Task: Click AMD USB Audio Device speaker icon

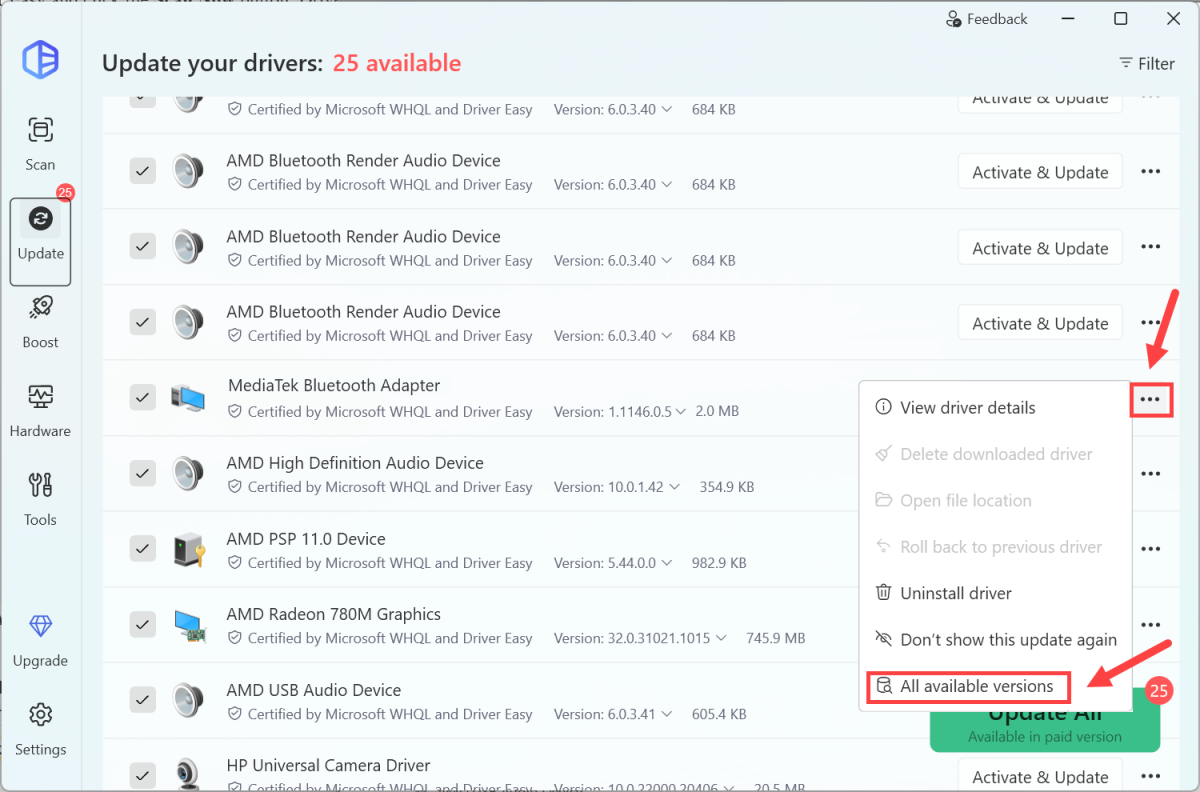Action: [x=187, y=700]
